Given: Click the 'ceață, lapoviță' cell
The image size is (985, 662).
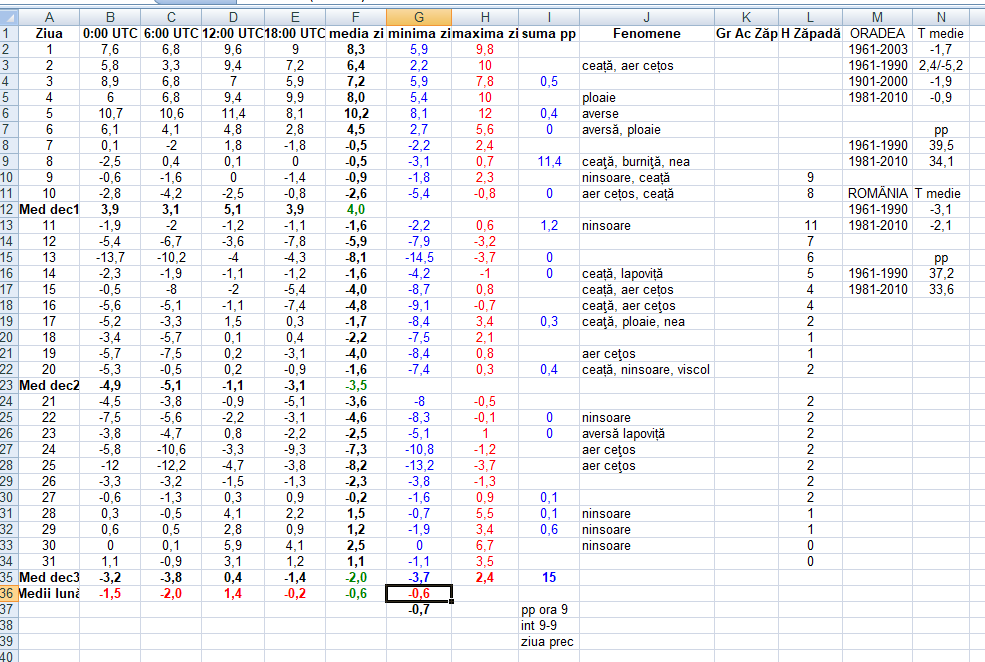Looking at the screenshot, I should coord(646,274).
